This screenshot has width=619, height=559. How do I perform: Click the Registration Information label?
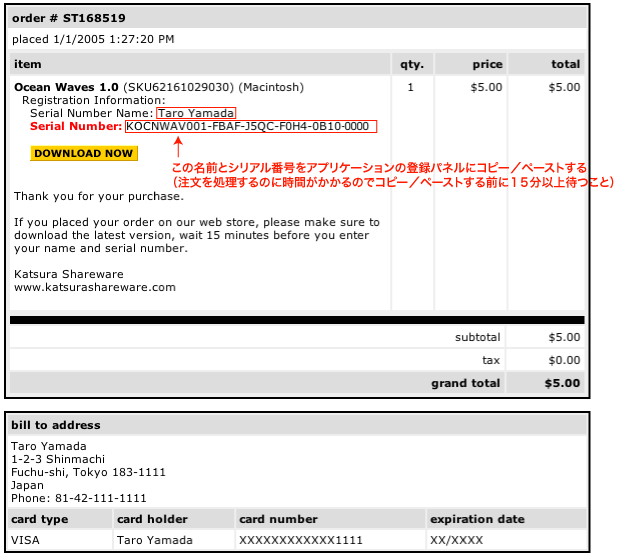point(94,100)
